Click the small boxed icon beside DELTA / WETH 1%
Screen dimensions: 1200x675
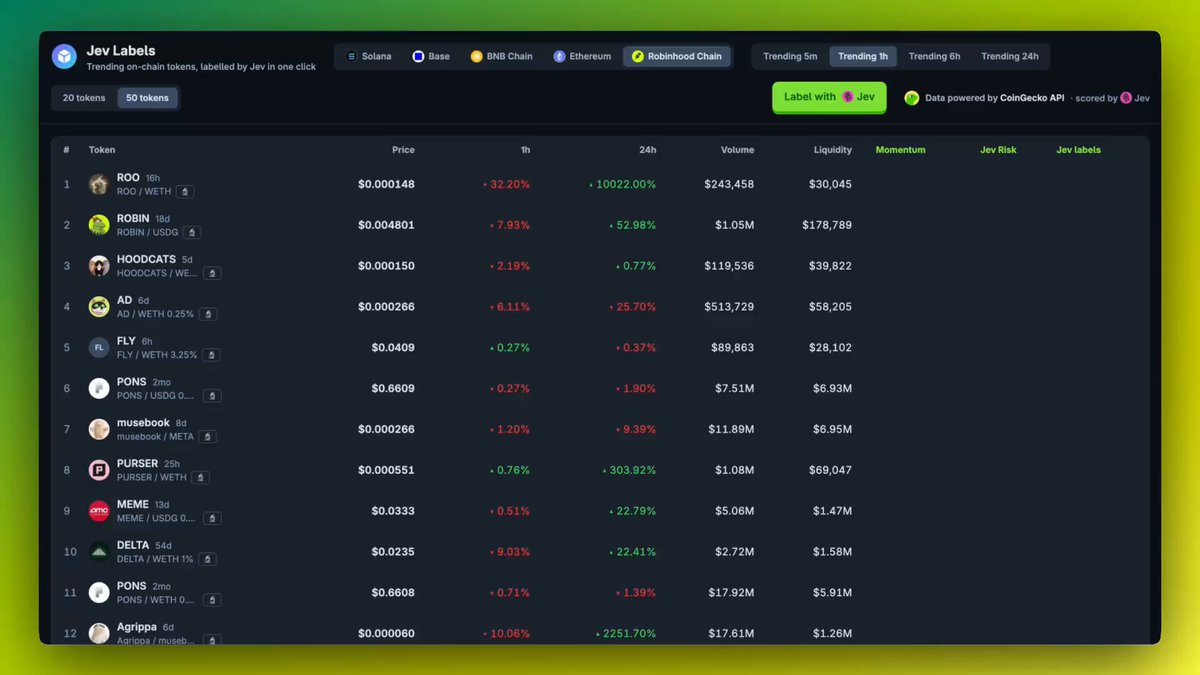point(207,559)
